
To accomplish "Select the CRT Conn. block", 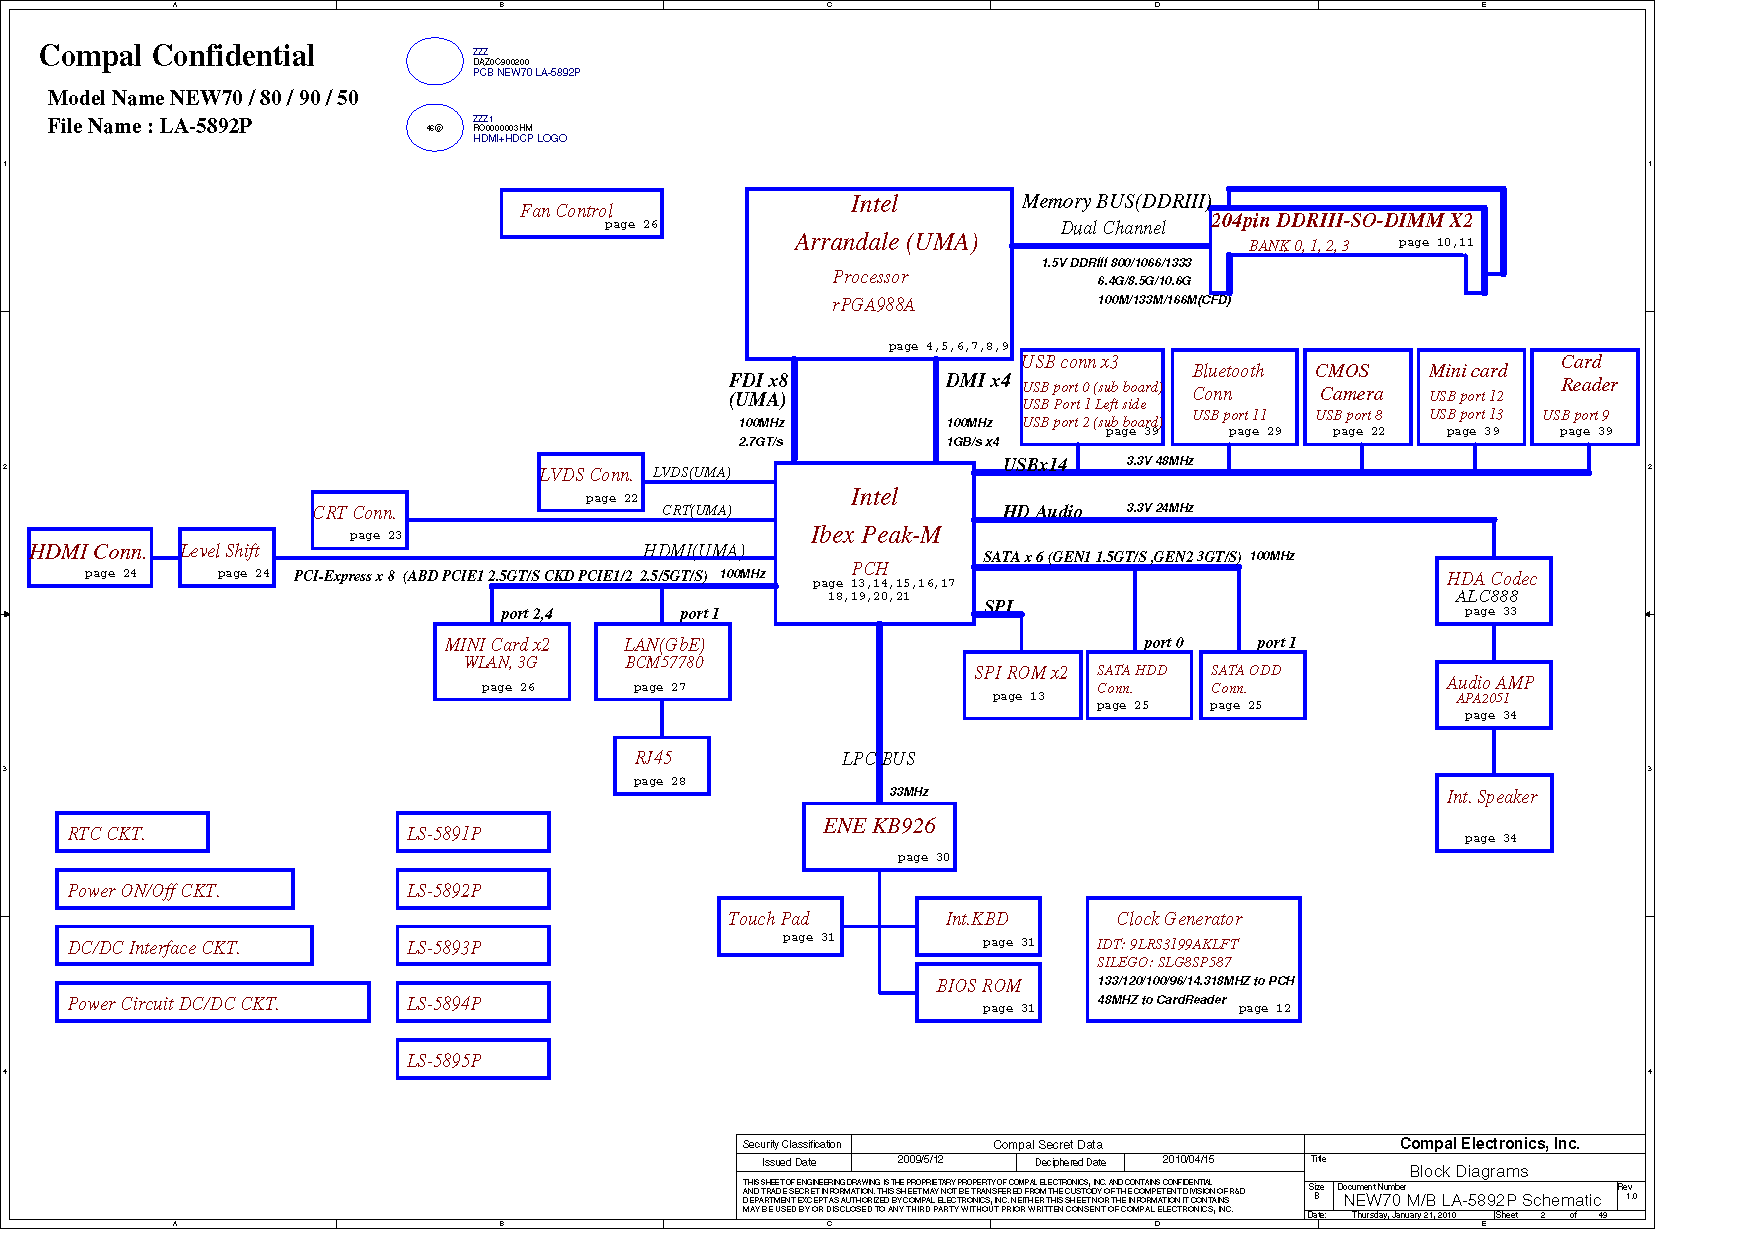I will (x=359, y=520).
